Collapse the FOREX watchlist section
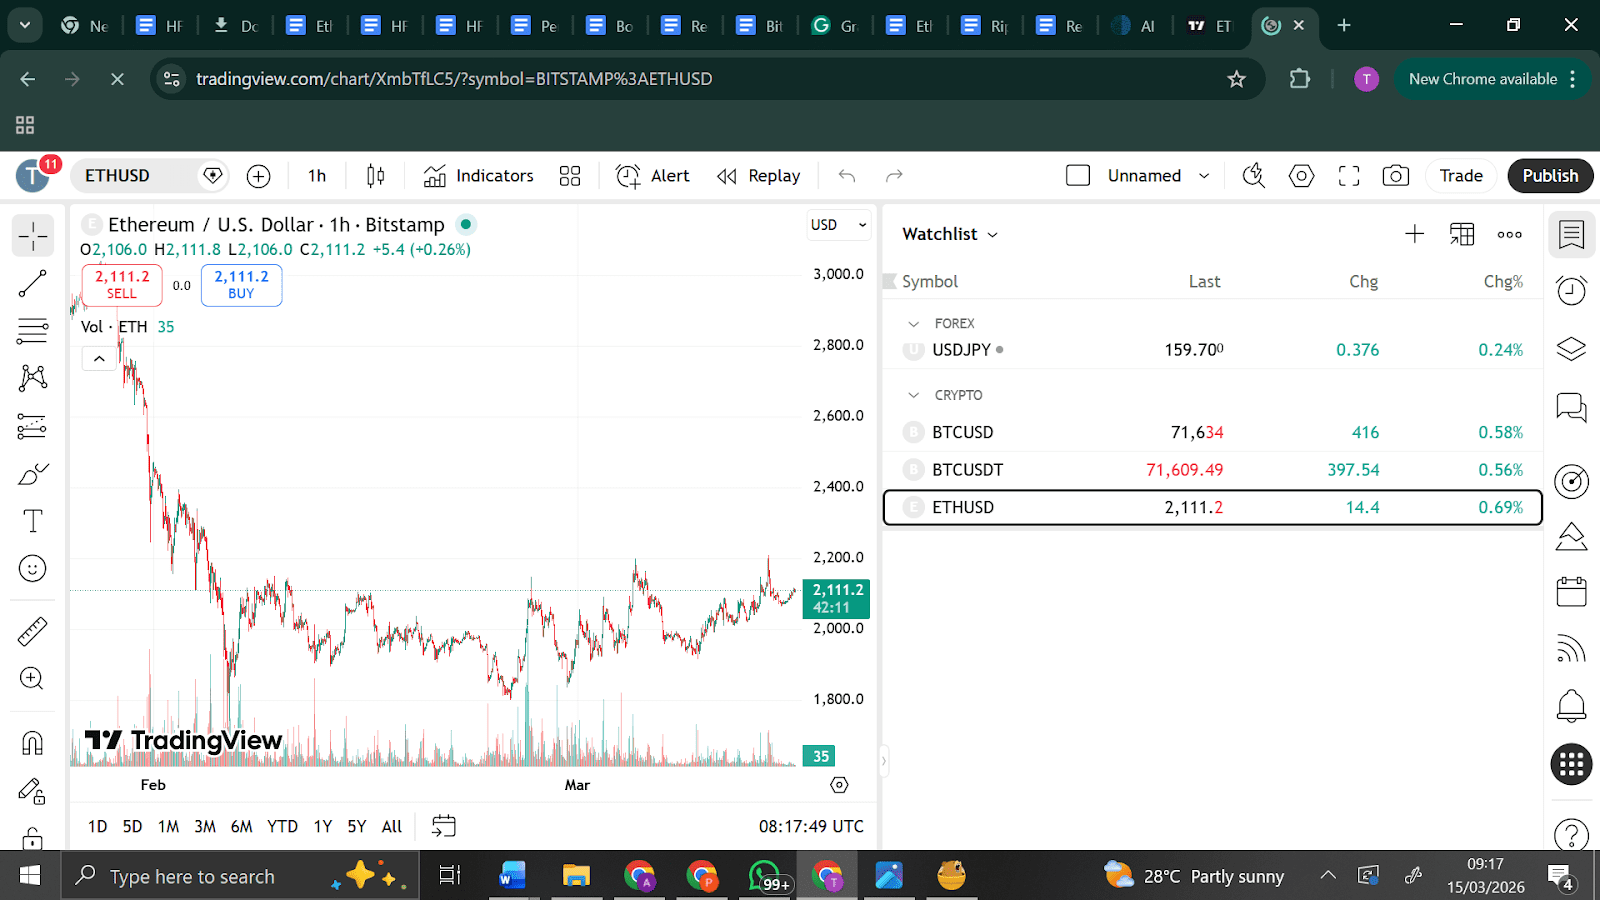 click(x=913, y=324)
